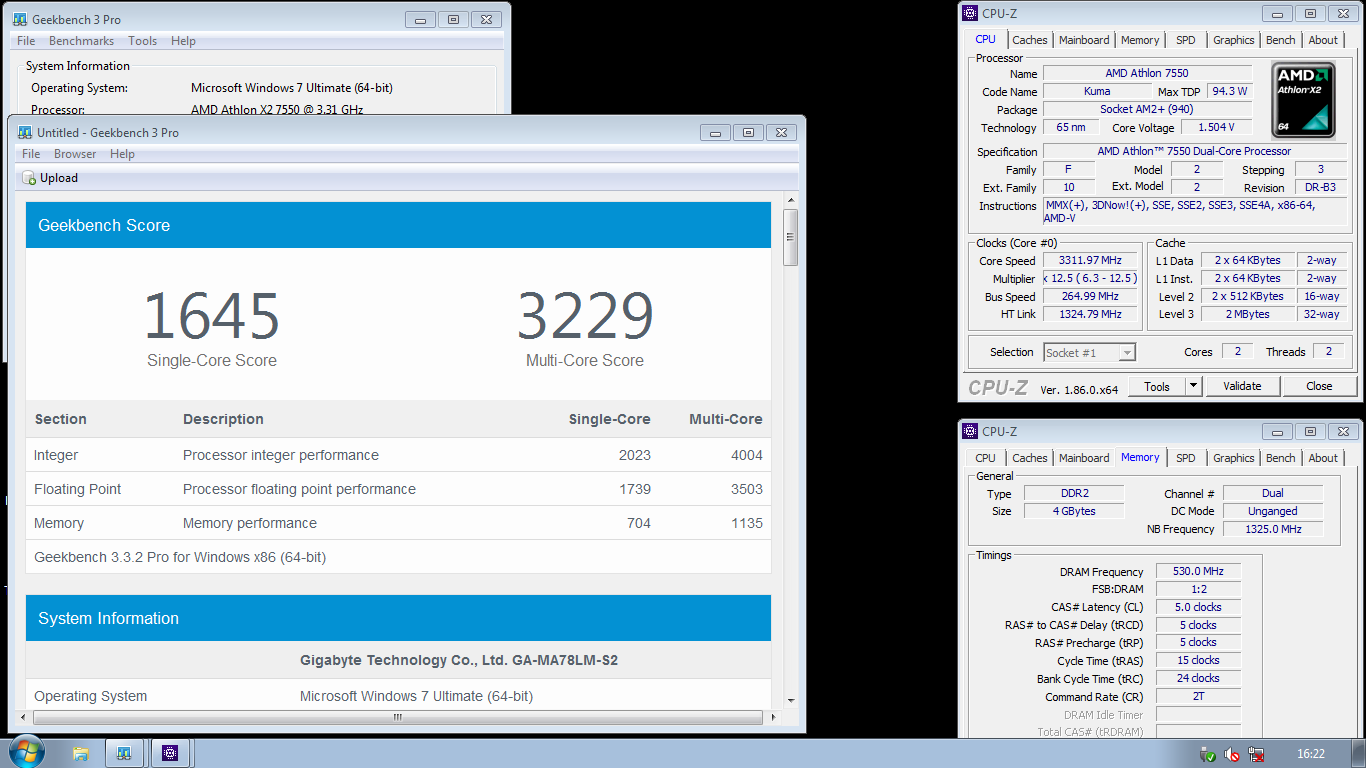Click the vertical scrollbar thumb in Geekbench results
The height and width of the screenshot is (768, 1366).
coord(790,237)
